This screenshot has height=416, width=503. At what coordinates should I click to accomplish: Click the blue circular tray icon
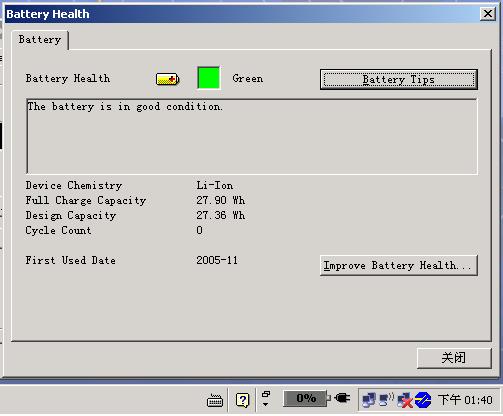pos(423,400)
